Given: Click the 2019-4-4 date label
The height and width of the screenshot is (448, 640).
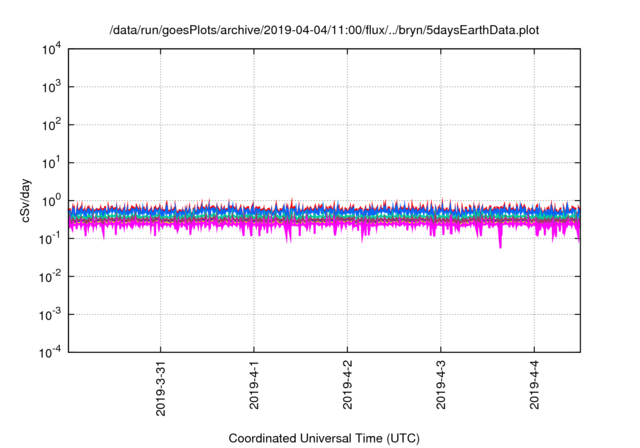Looking at the screenshot, I should pyautogui.click(x=534, y=384).
